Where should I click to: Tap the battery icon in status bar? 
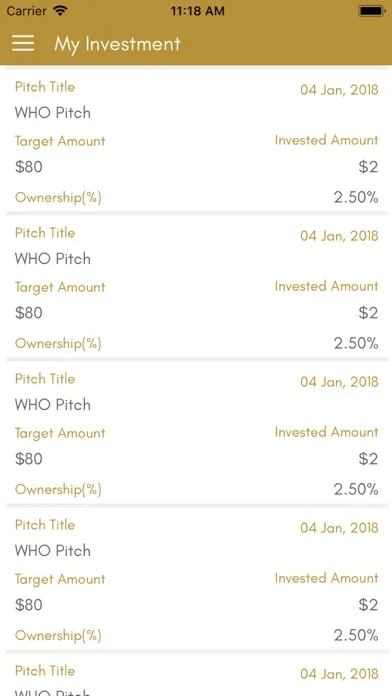click(x=372, y=11)
